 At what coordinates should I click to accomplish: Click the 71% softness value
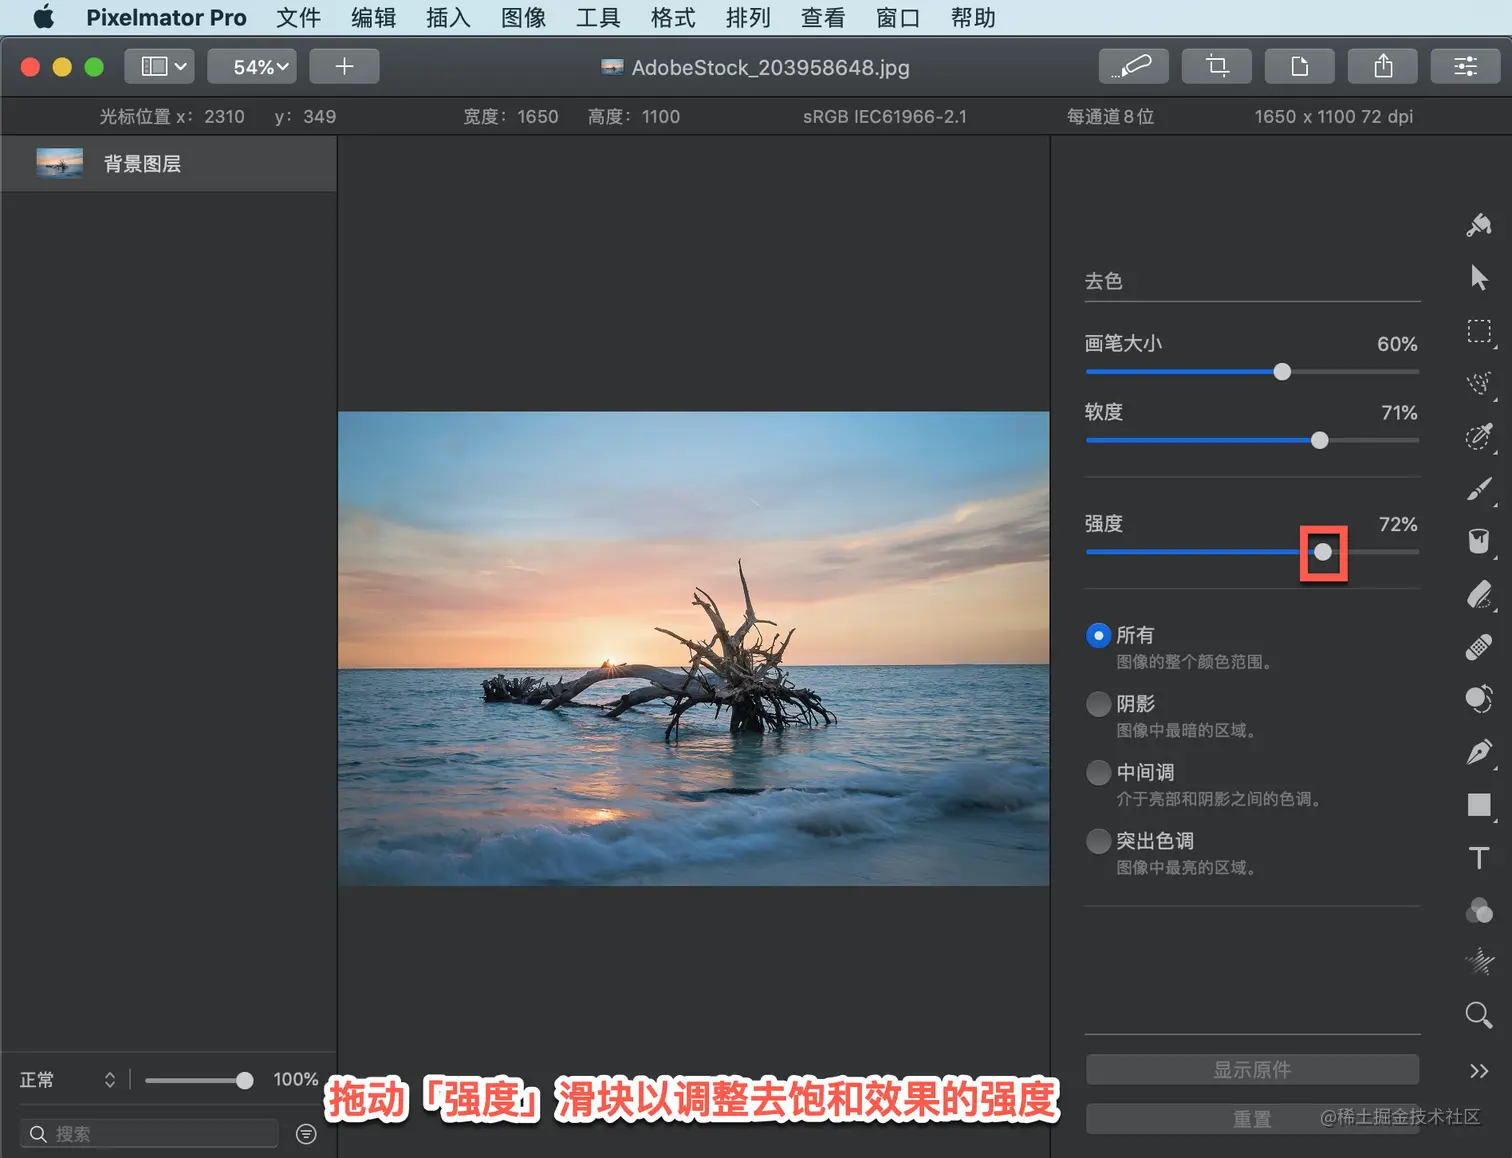[x=1399, y=412]
